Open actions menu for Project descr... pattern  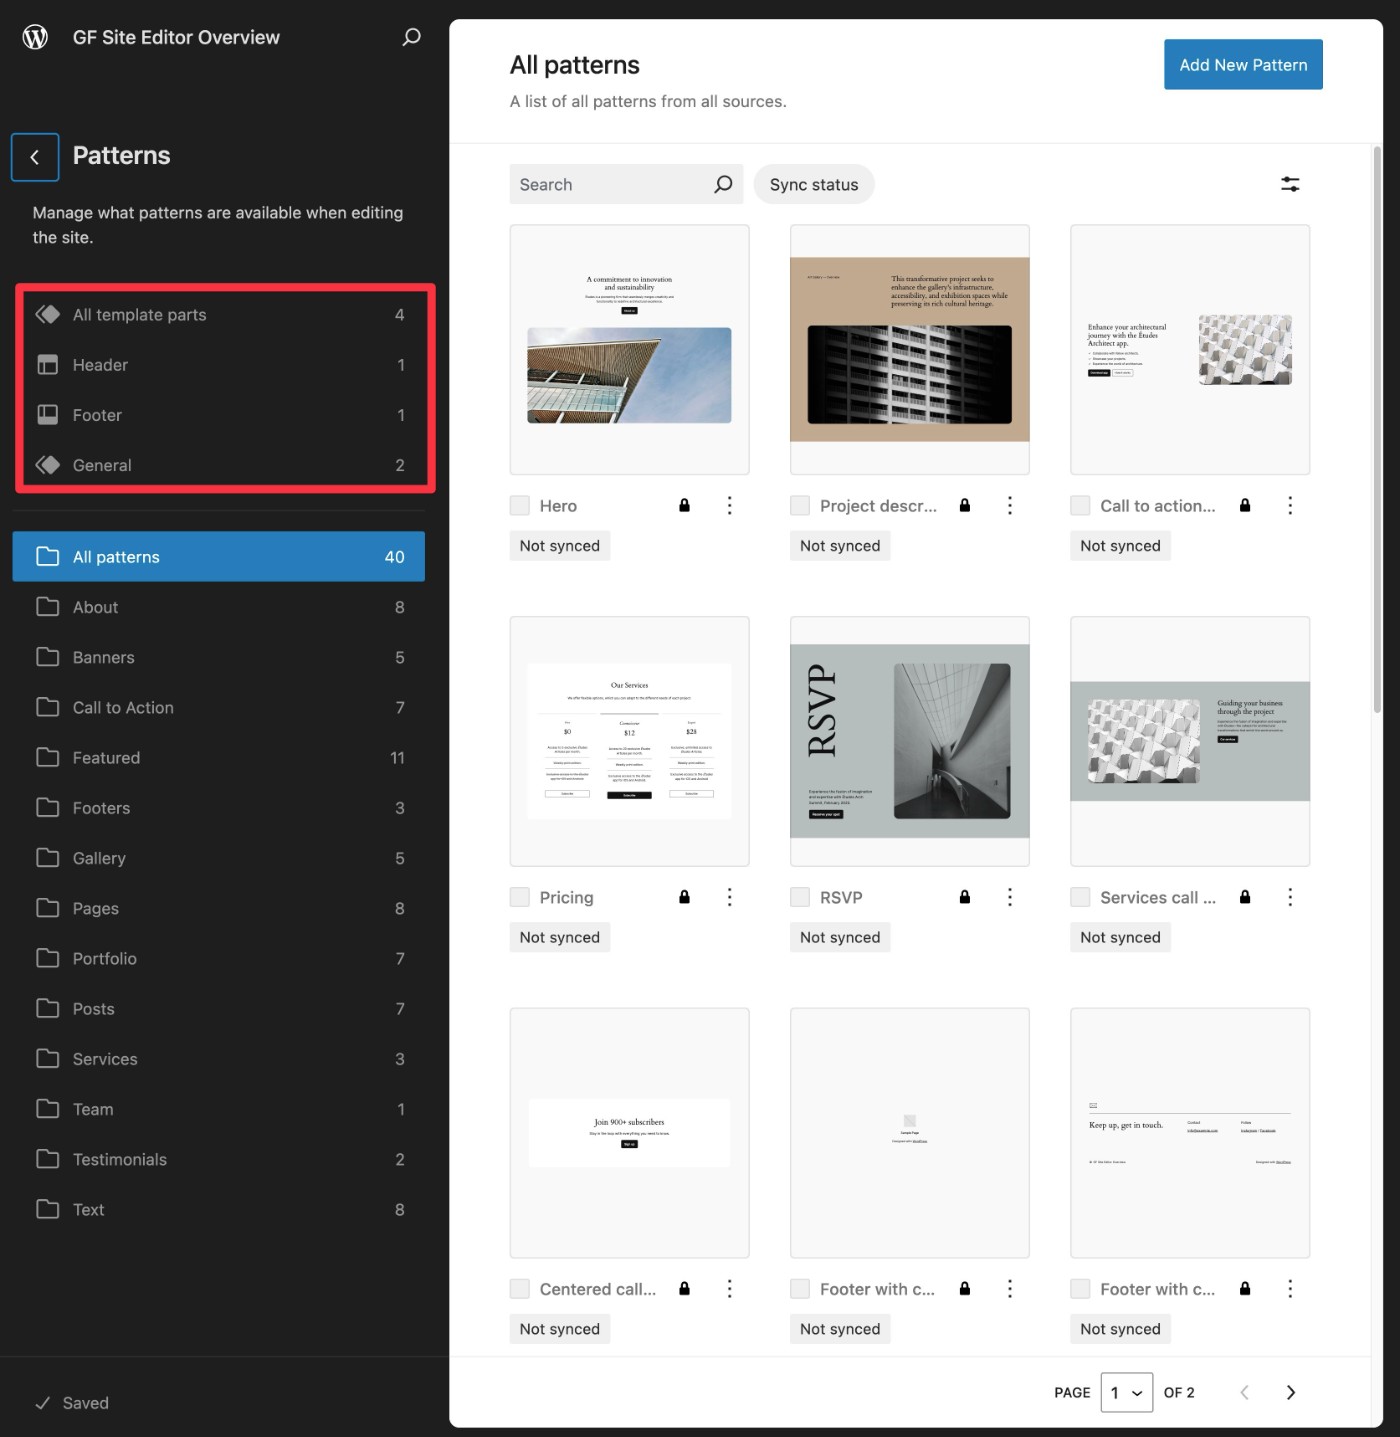click(x=1009, y=506)
